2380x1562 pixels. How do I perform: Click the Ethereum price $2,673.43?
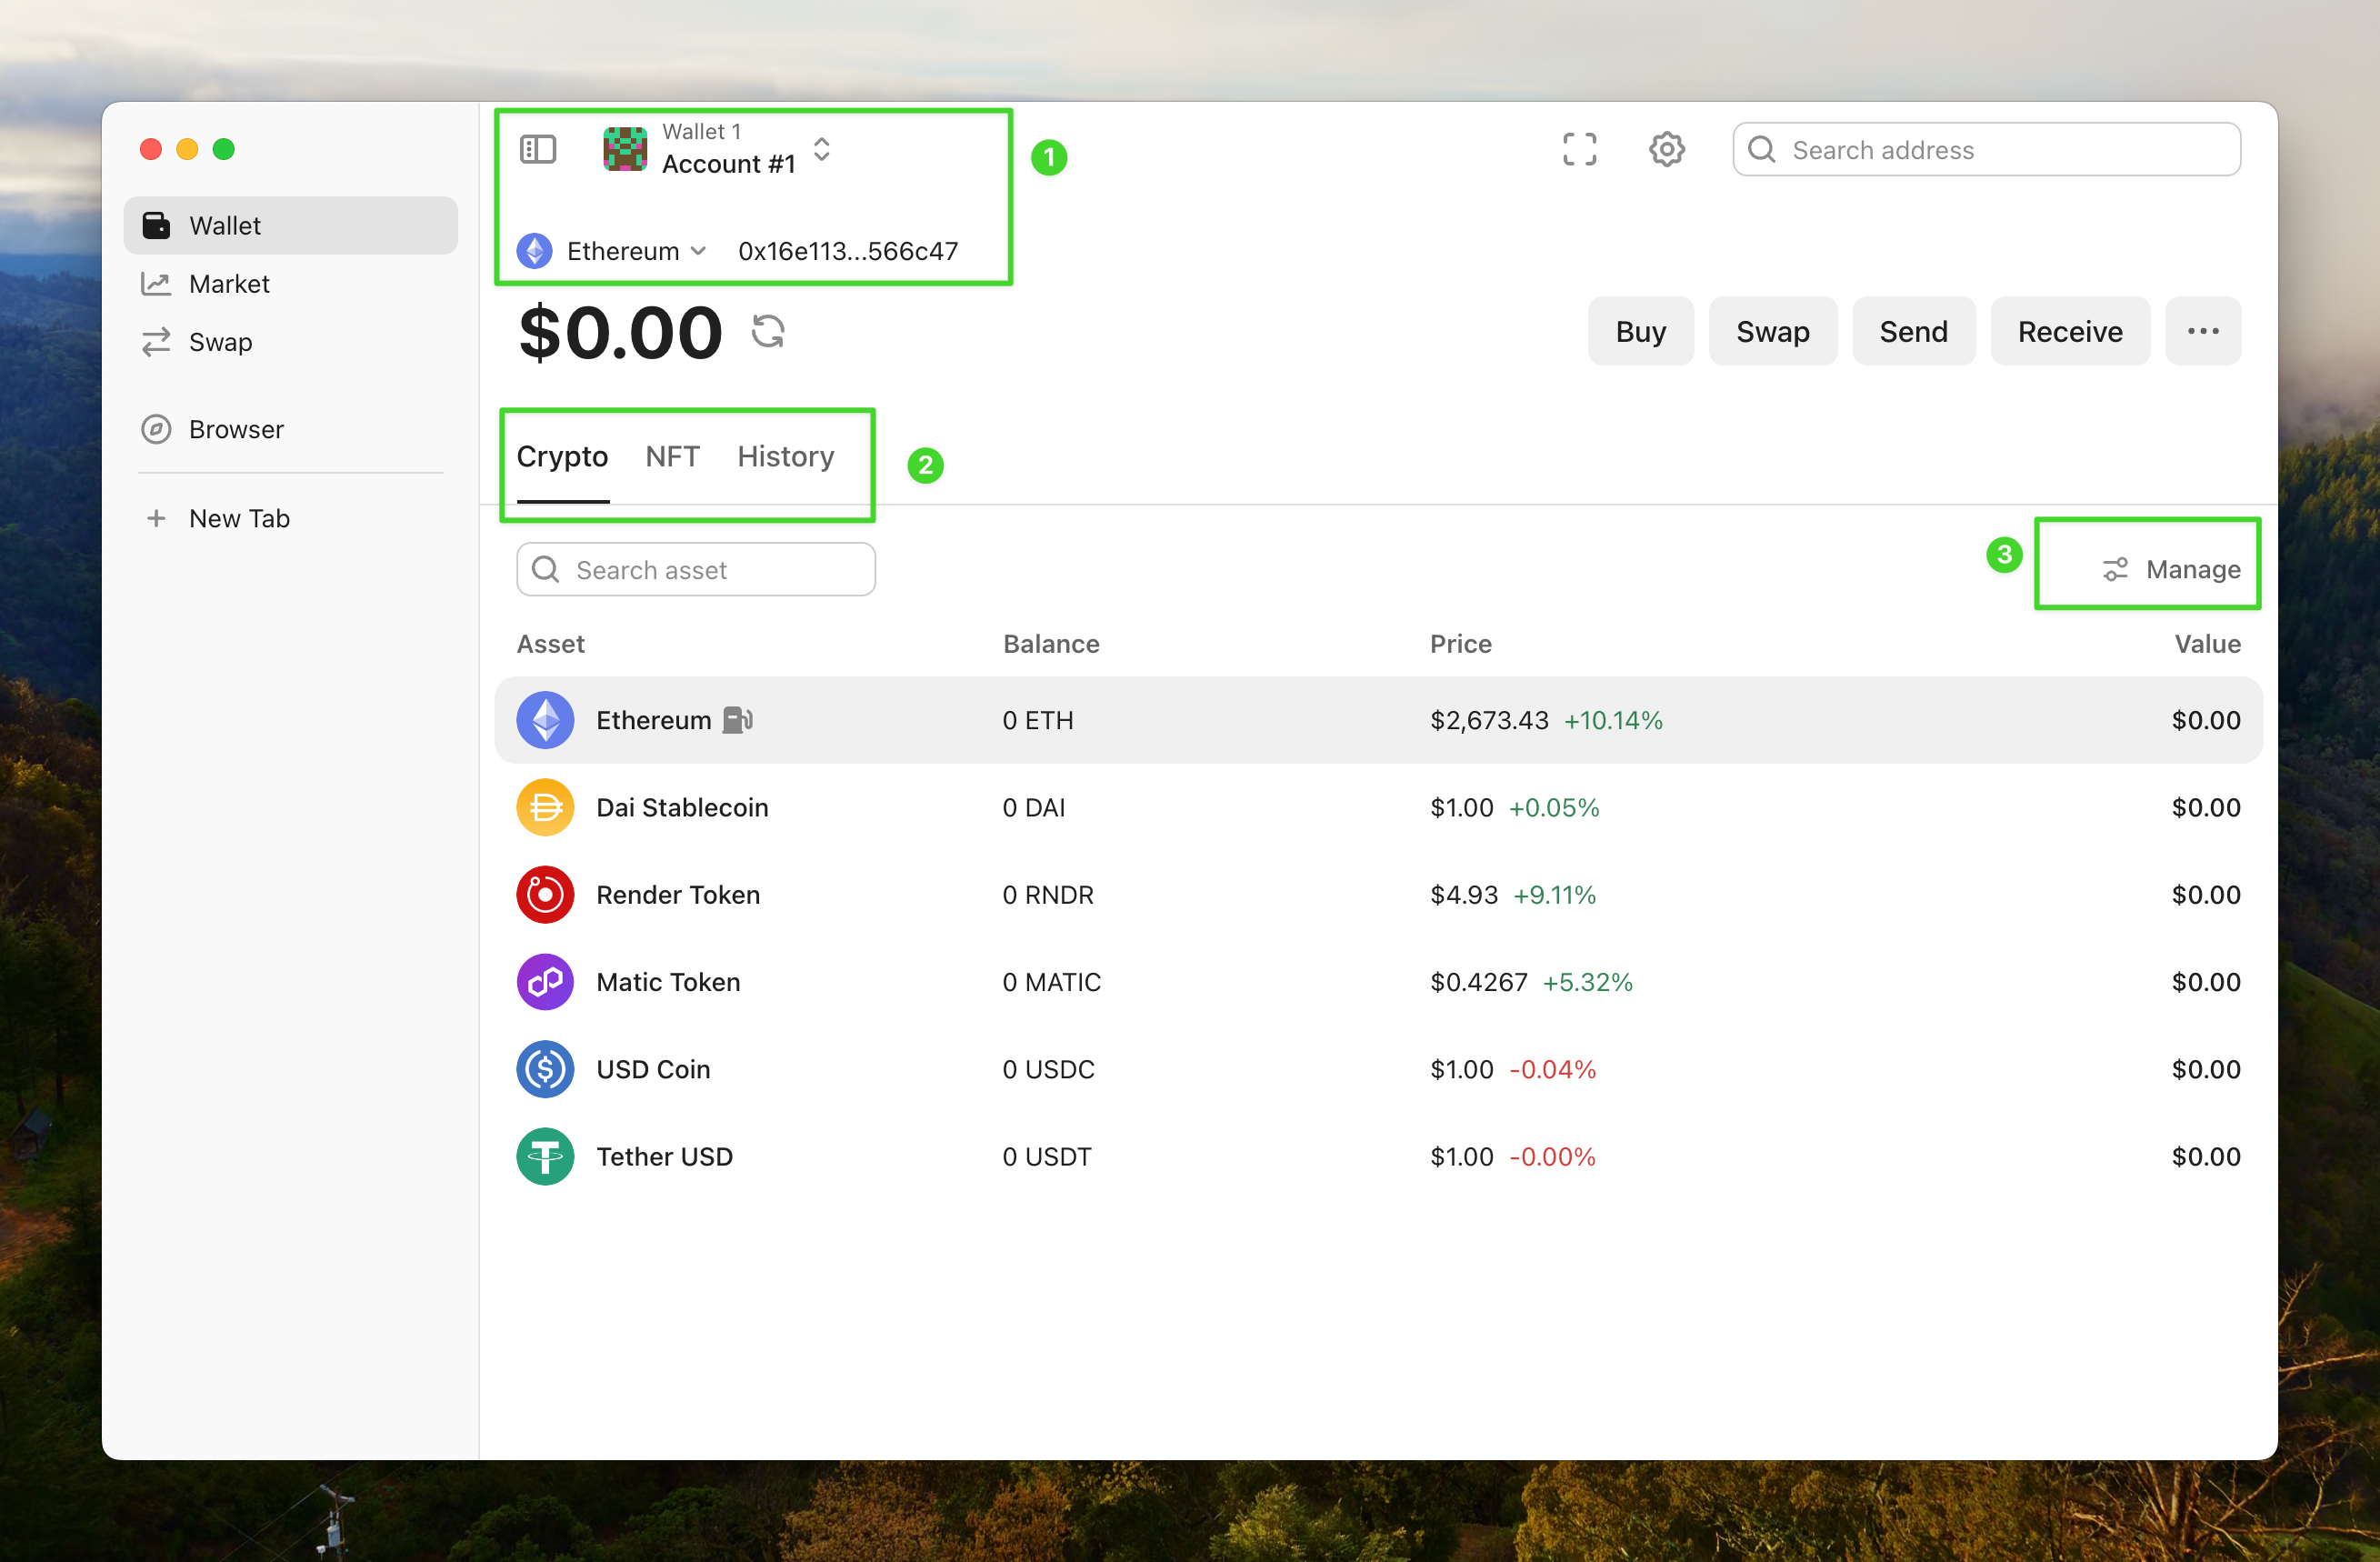point(1489,720)
